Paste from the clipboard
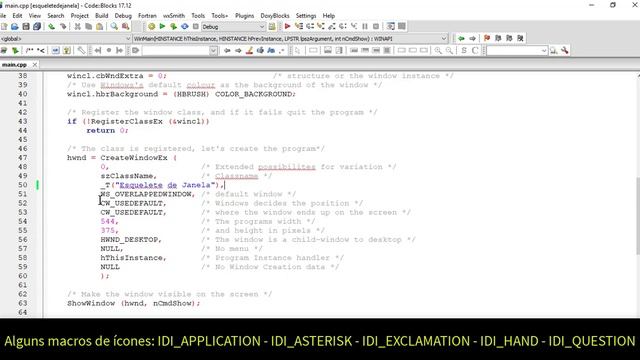This screenshot has width=640, height=360. pyautogui.click(x=99, y=27)
